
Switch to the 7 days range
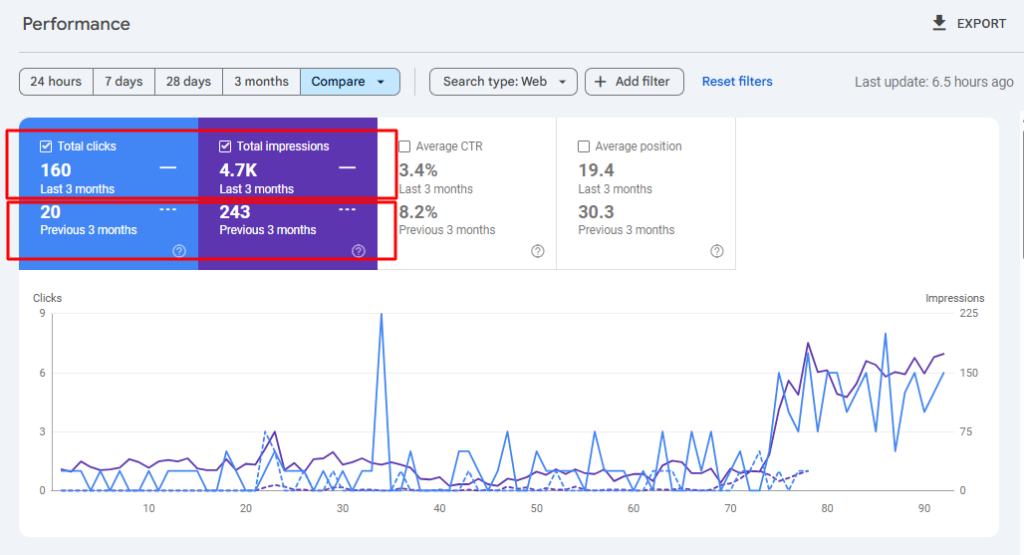(124, 82)
